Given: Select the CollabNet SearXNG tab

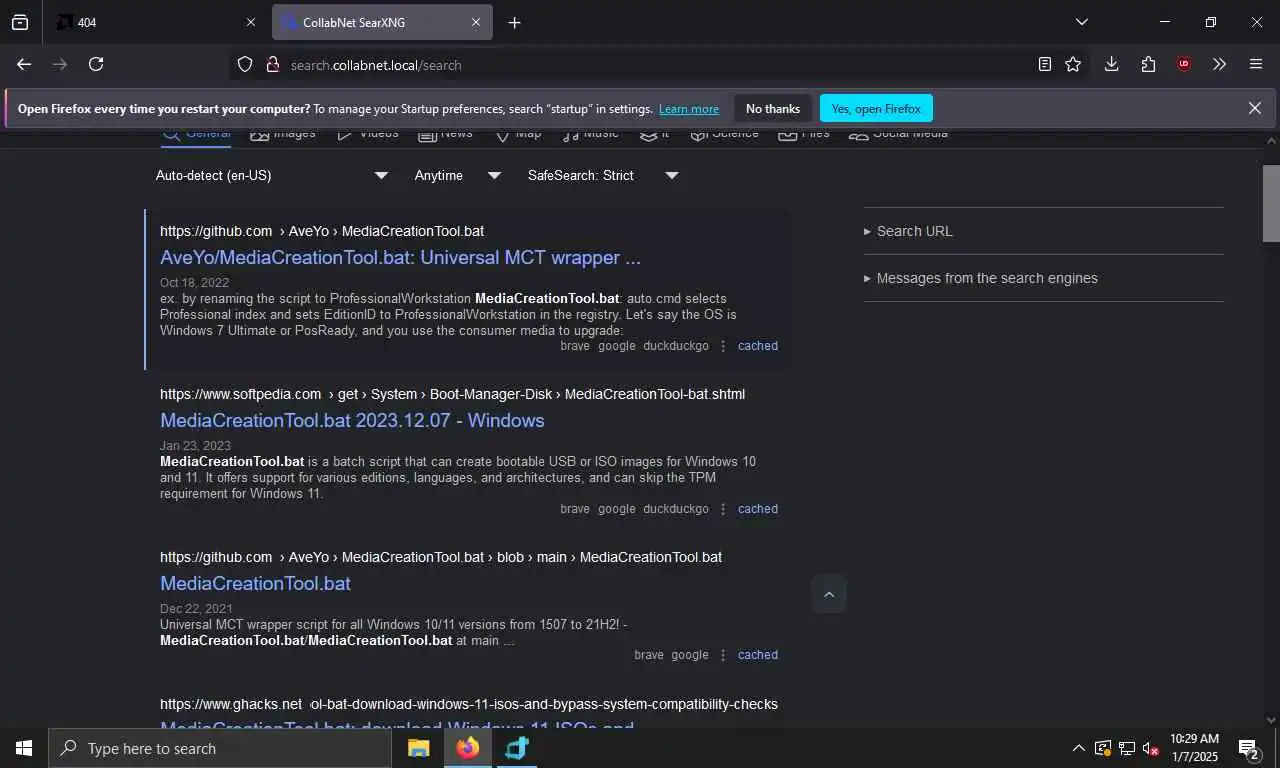Looking at the screenshot, I should click(x=382, y=22).
